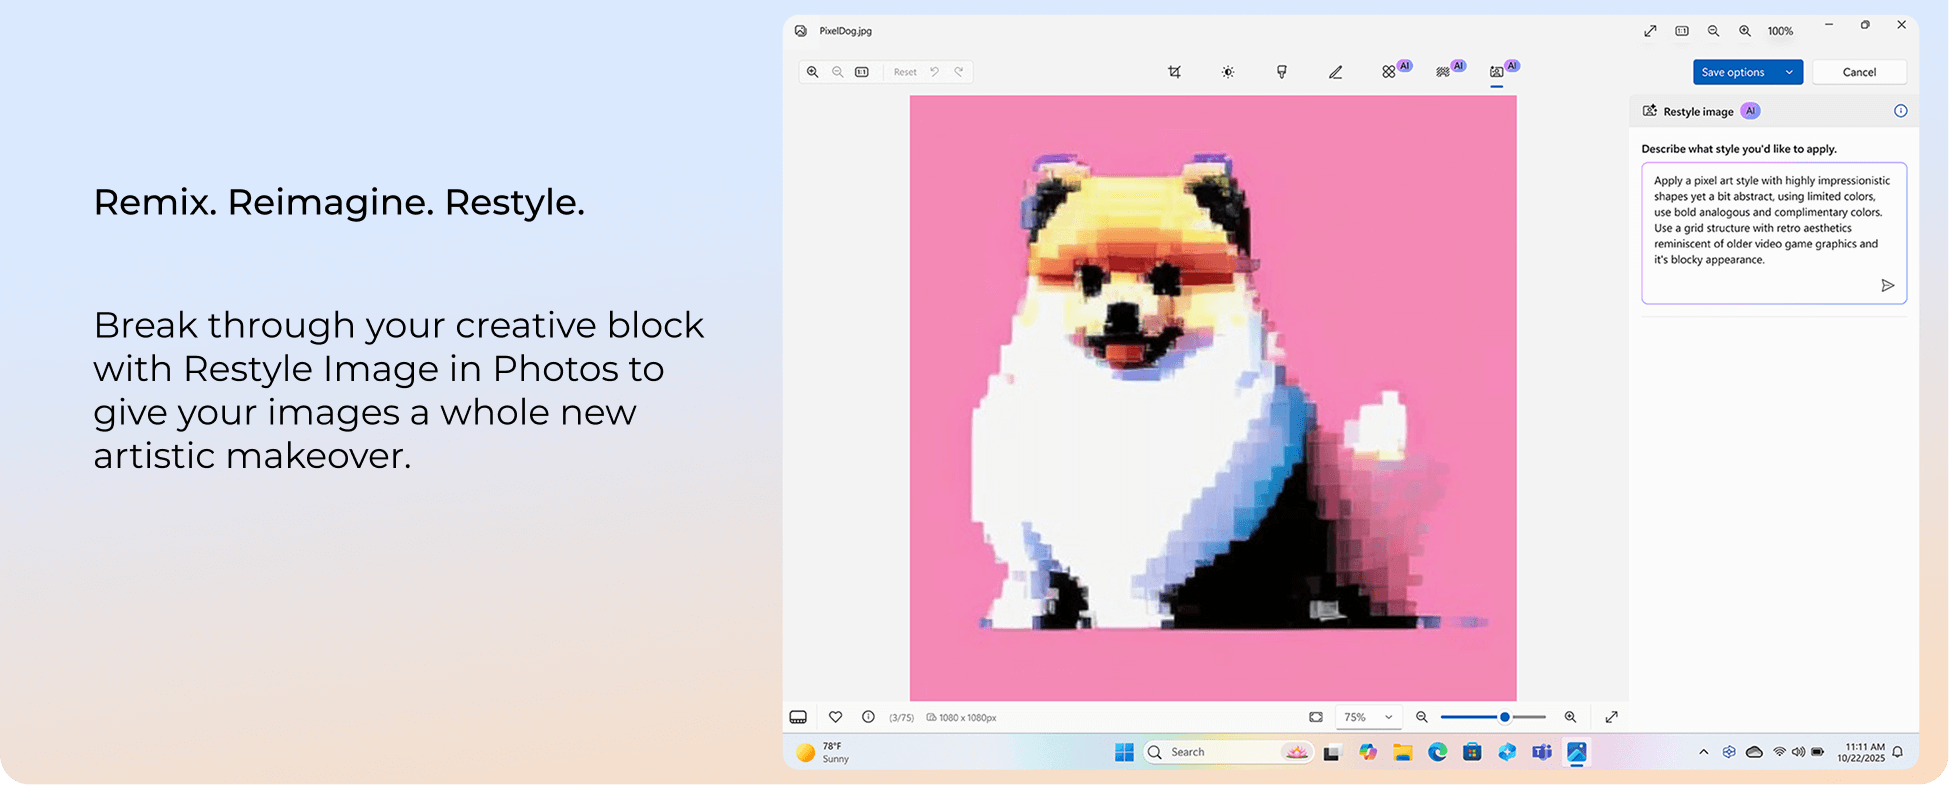Redo the last edit
This screenshot has width=1949, height=785.
pos(959,72)
